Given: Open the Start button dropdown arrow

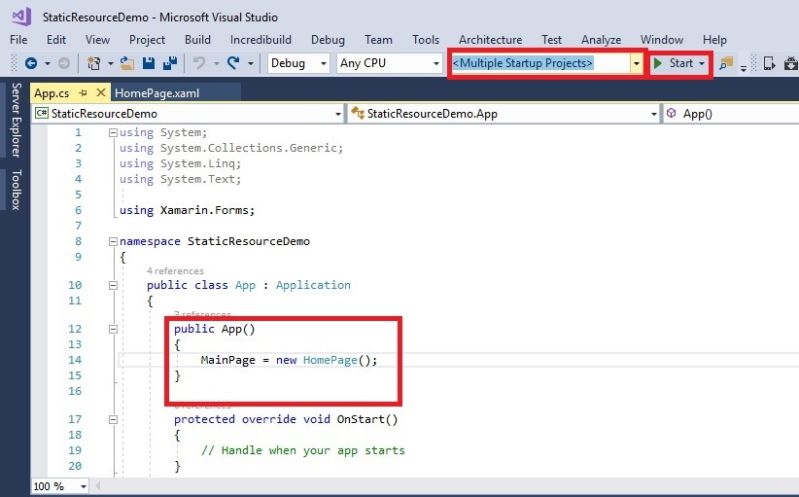Looking at the screenshot, I should 702,64.
